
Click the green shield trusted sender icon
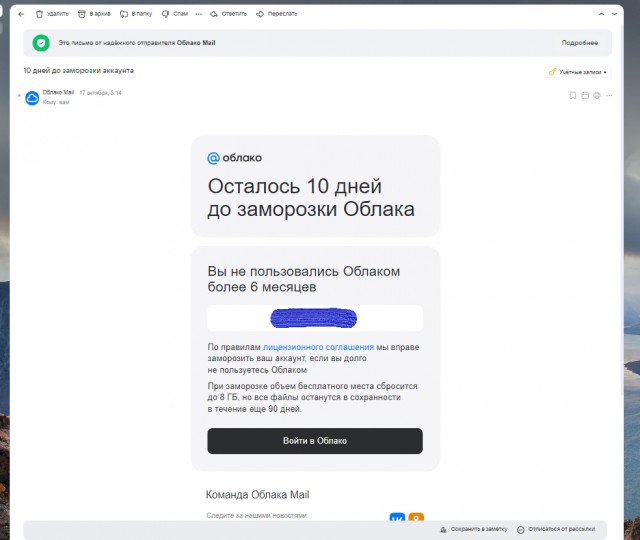pos(41,43)
